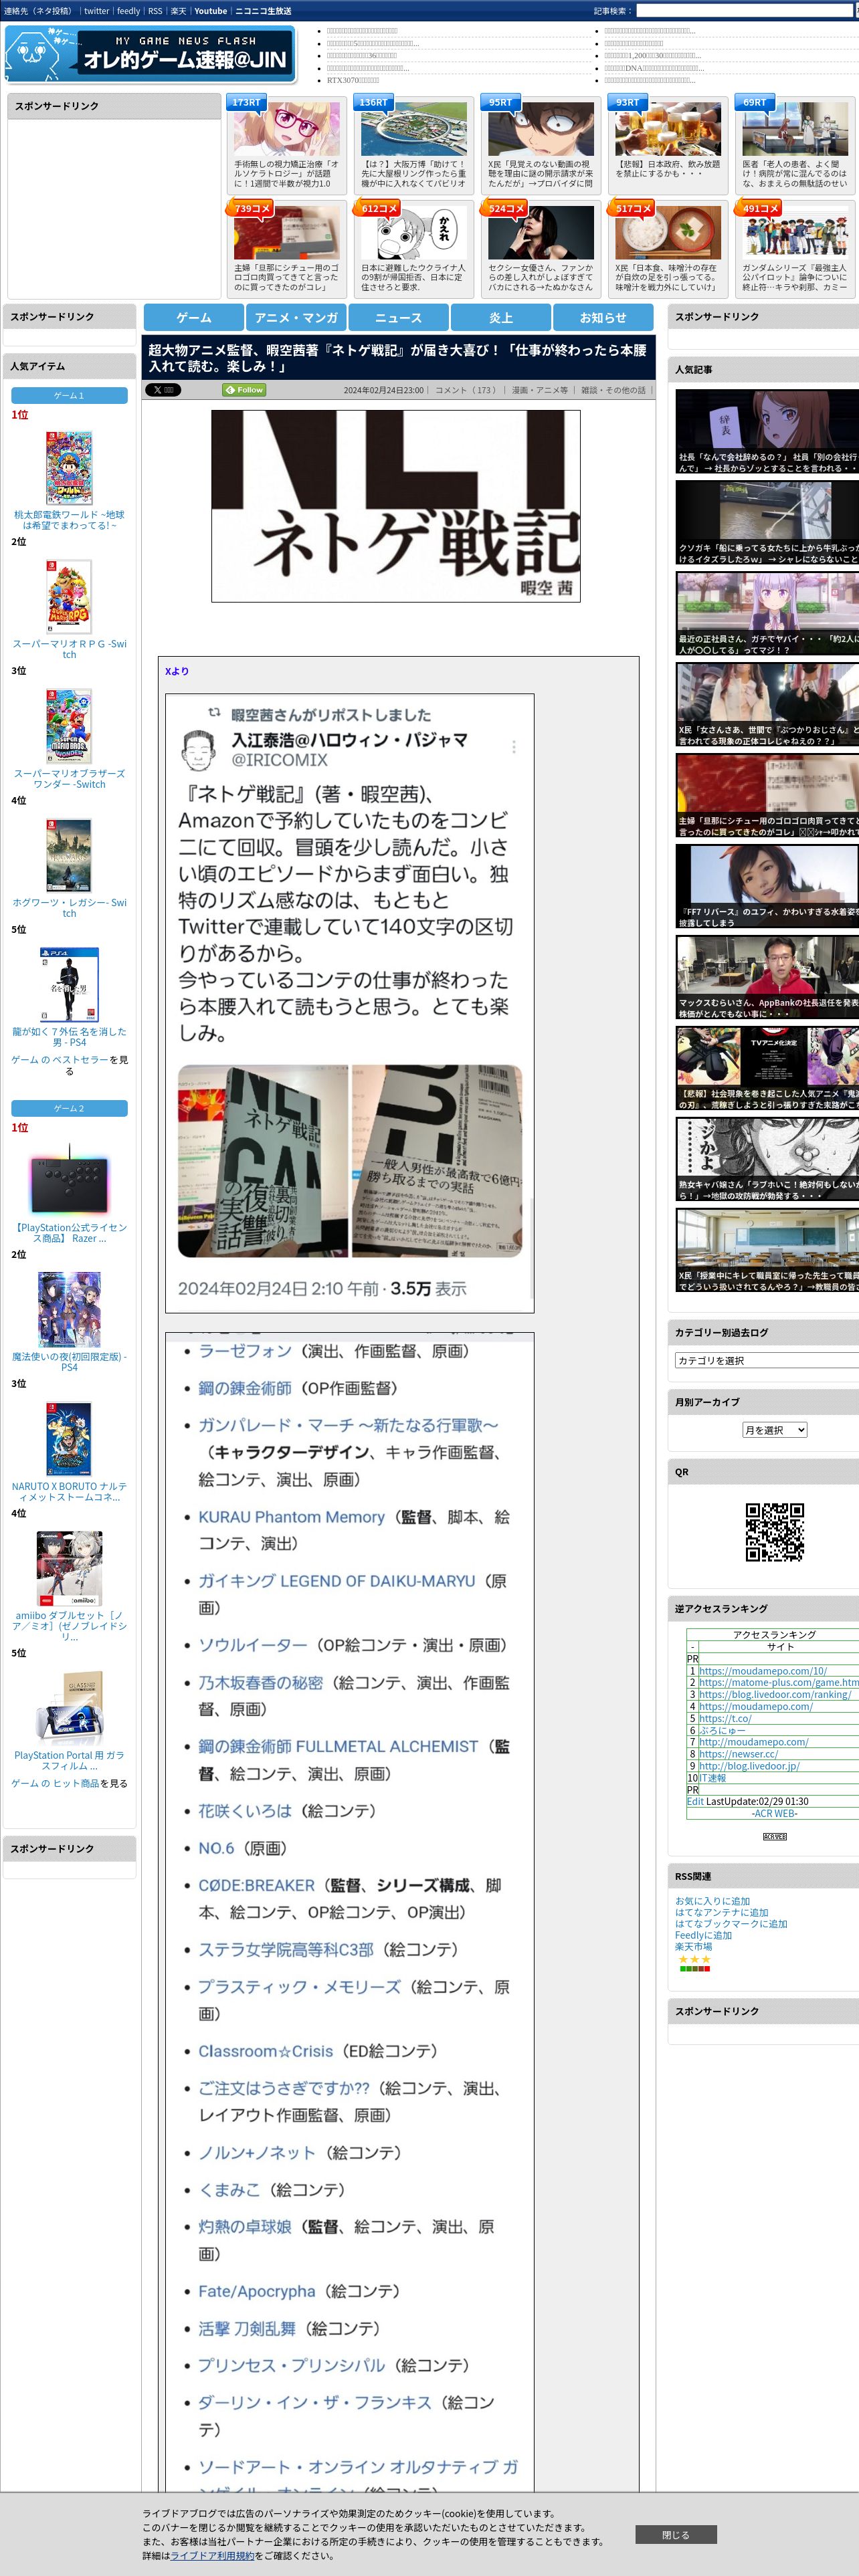Open the 612コメ manga article thumbnail
859x2576 pixels.
tap(413, 232)
